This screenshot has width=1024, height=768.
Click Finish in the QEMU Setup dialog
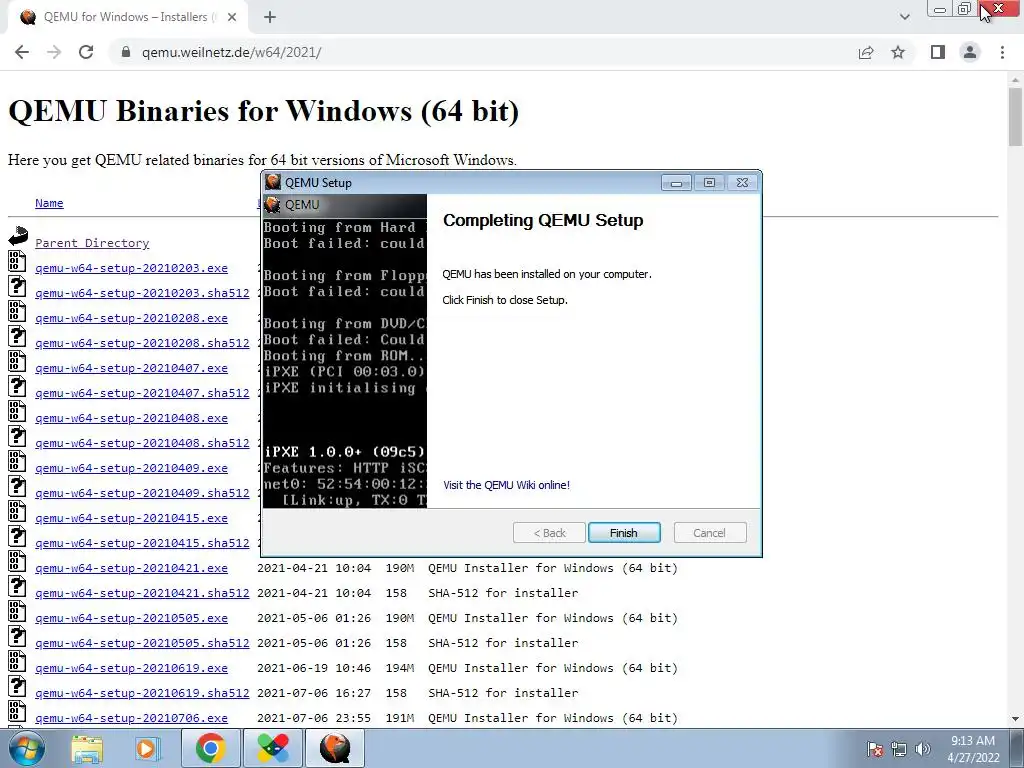coord(624,533)
